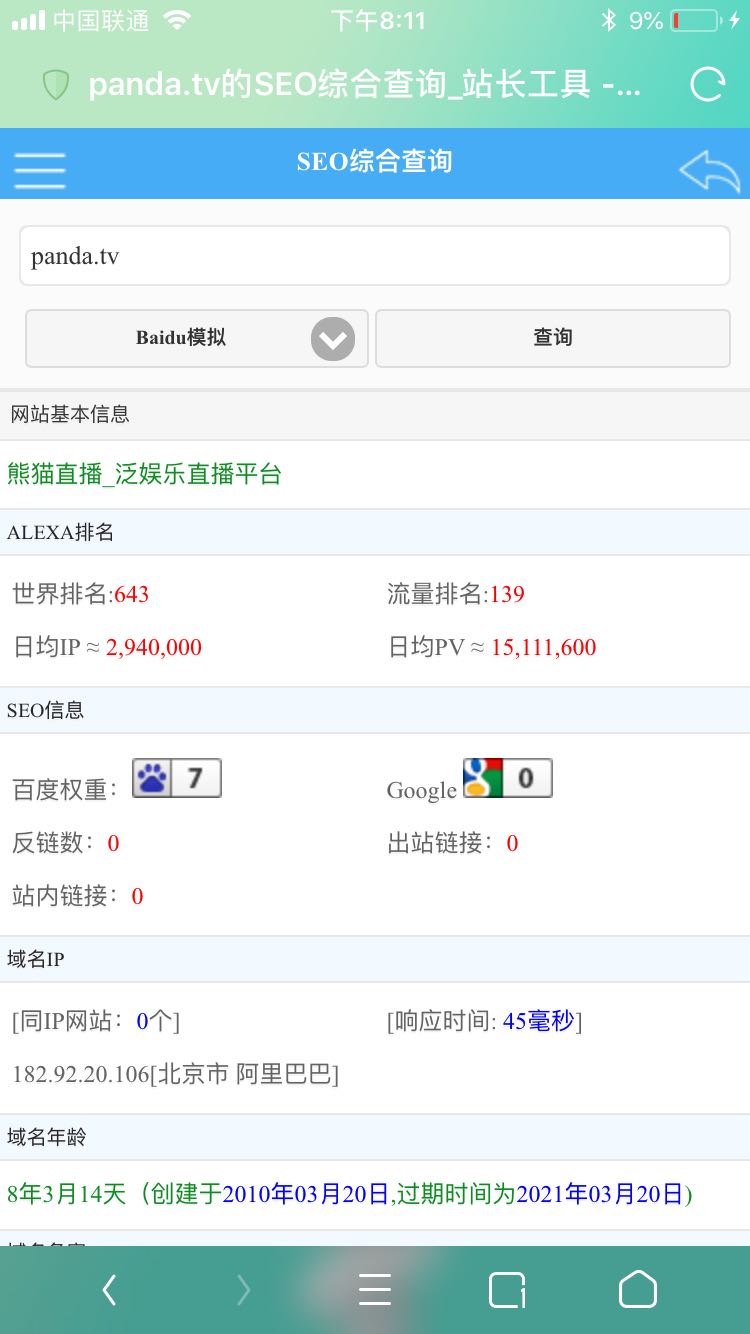Tap the Wi-Fi icon in status bar
Screen dimensions: 750x1334
tap(177, 20)
